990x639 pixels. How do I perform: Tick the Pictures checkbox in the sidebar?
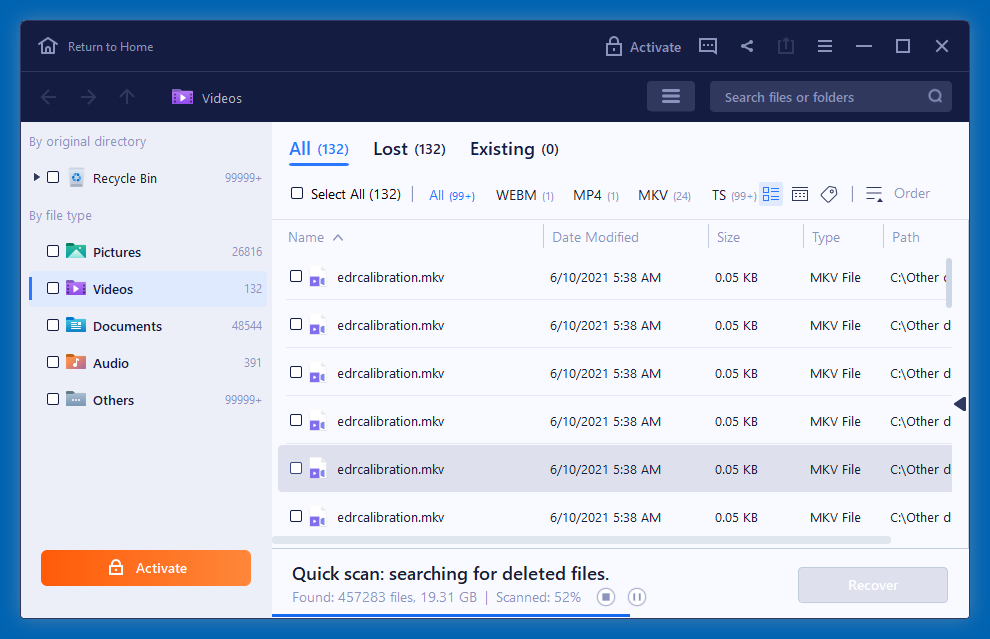[x=53, y=252]
